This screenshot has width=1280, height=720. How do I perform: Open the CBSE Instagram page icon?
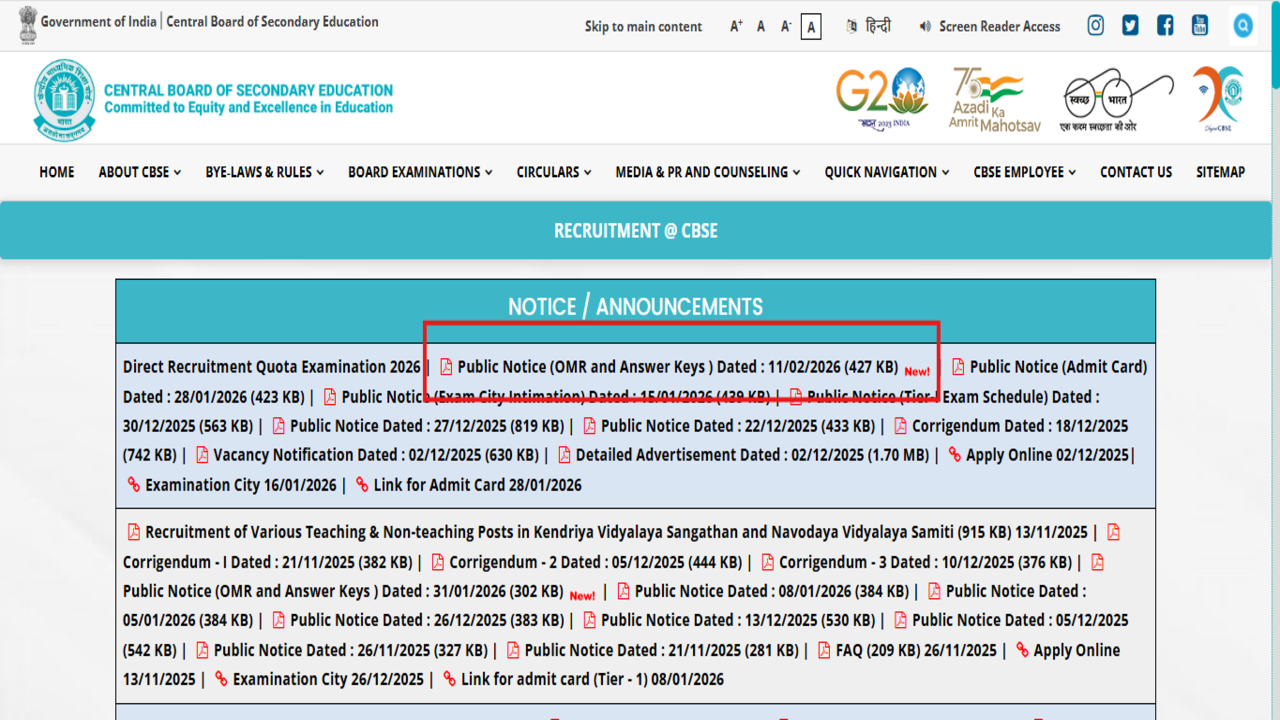click(1095, 26)
